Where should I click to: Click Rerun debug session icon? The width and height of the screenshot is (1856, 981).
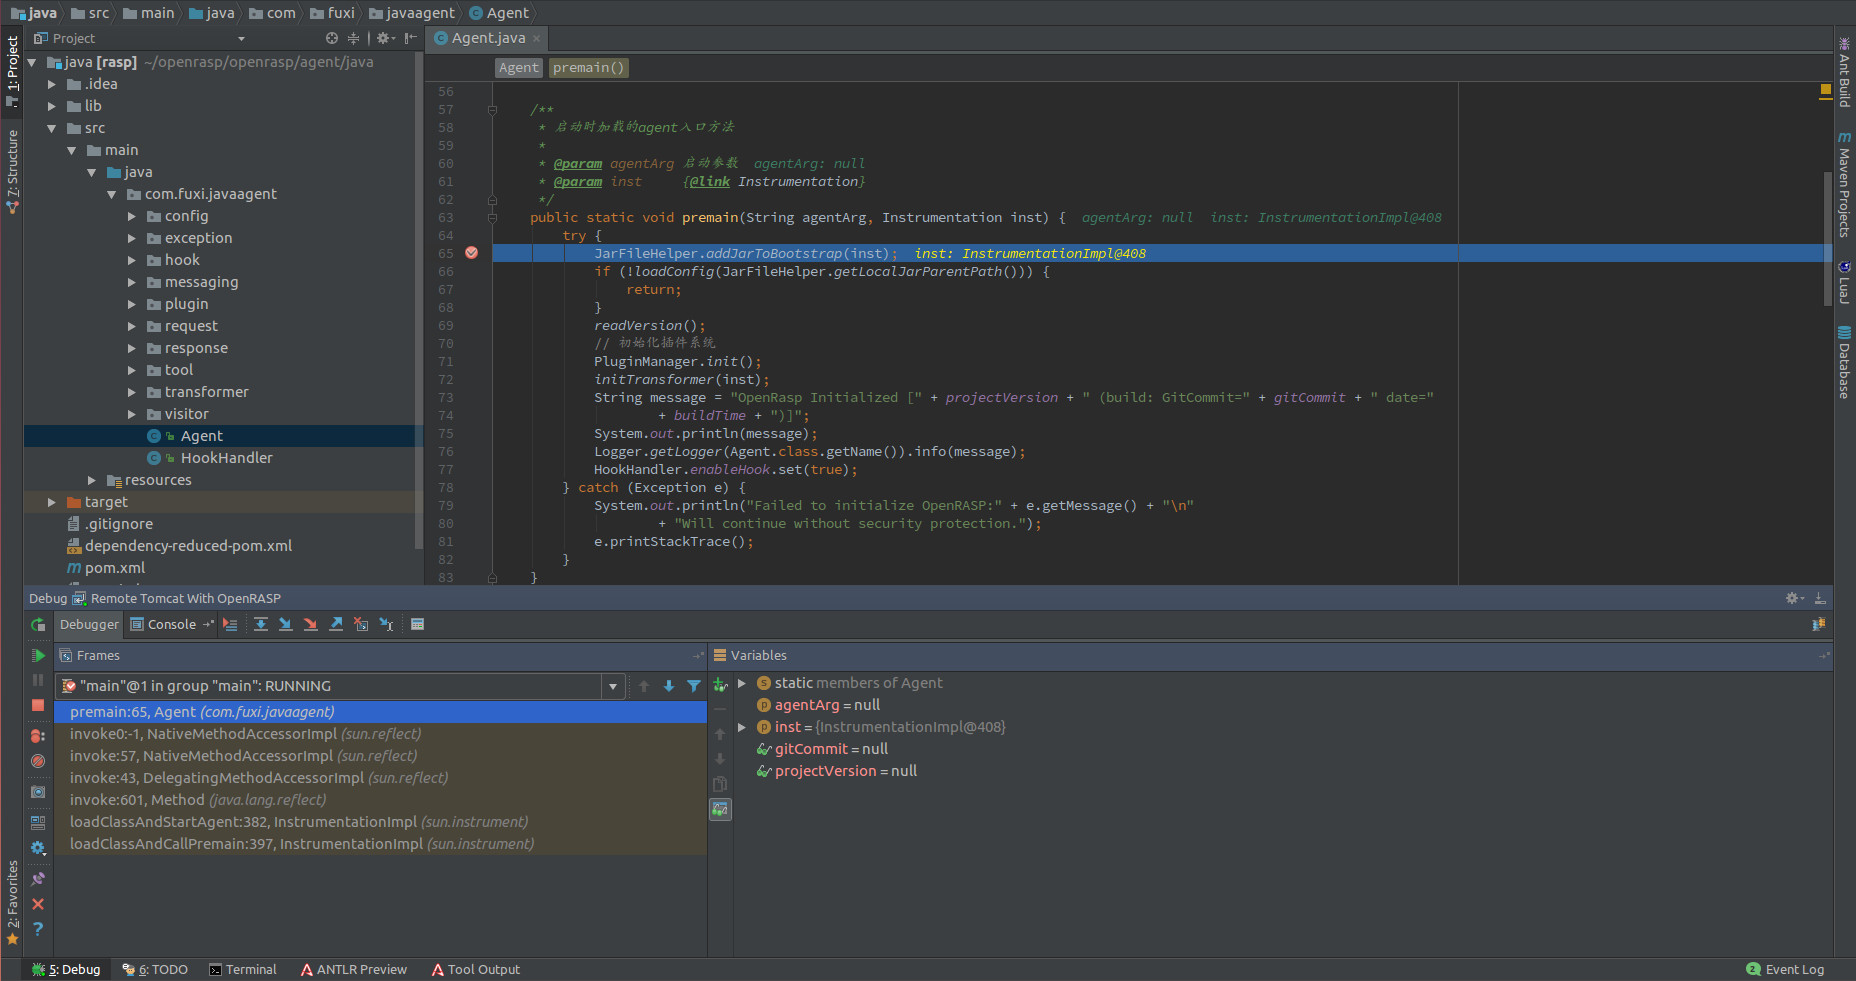coord(38,625)
